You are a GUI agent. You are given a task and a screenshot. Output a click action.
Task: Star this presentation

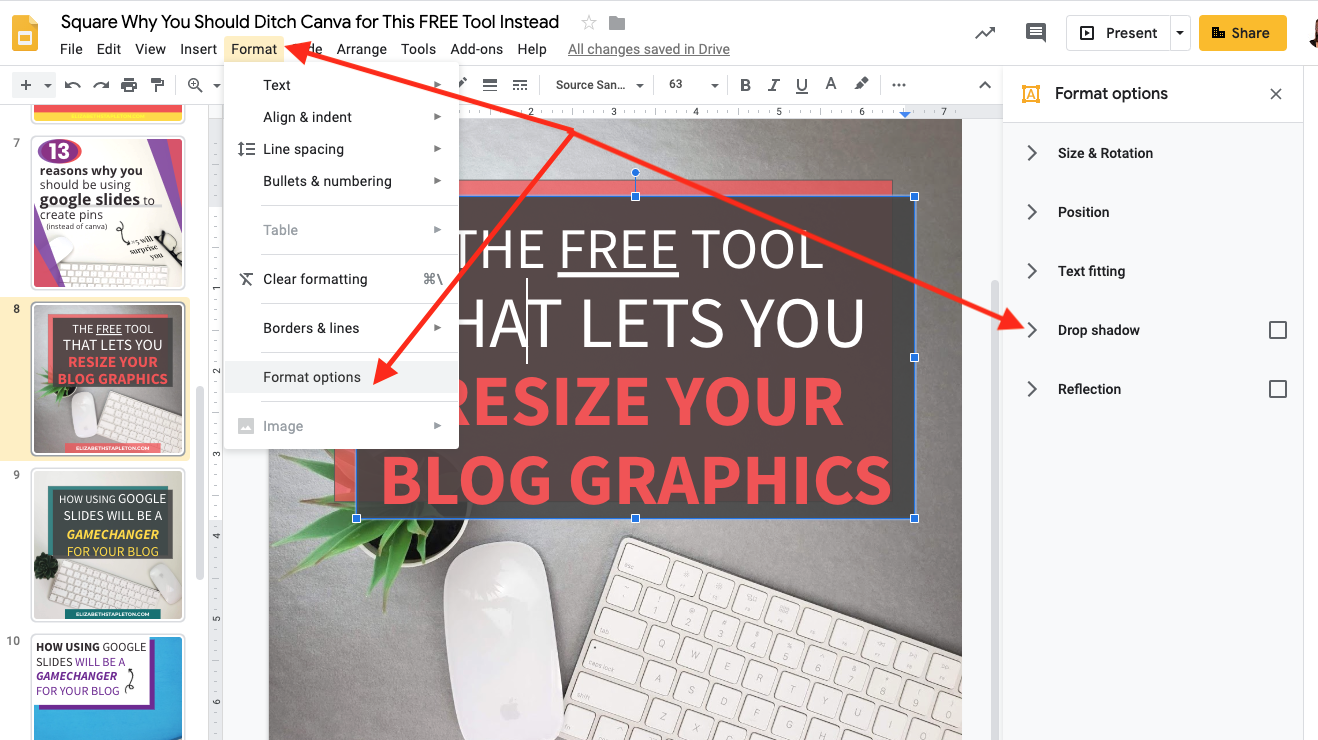589,22
